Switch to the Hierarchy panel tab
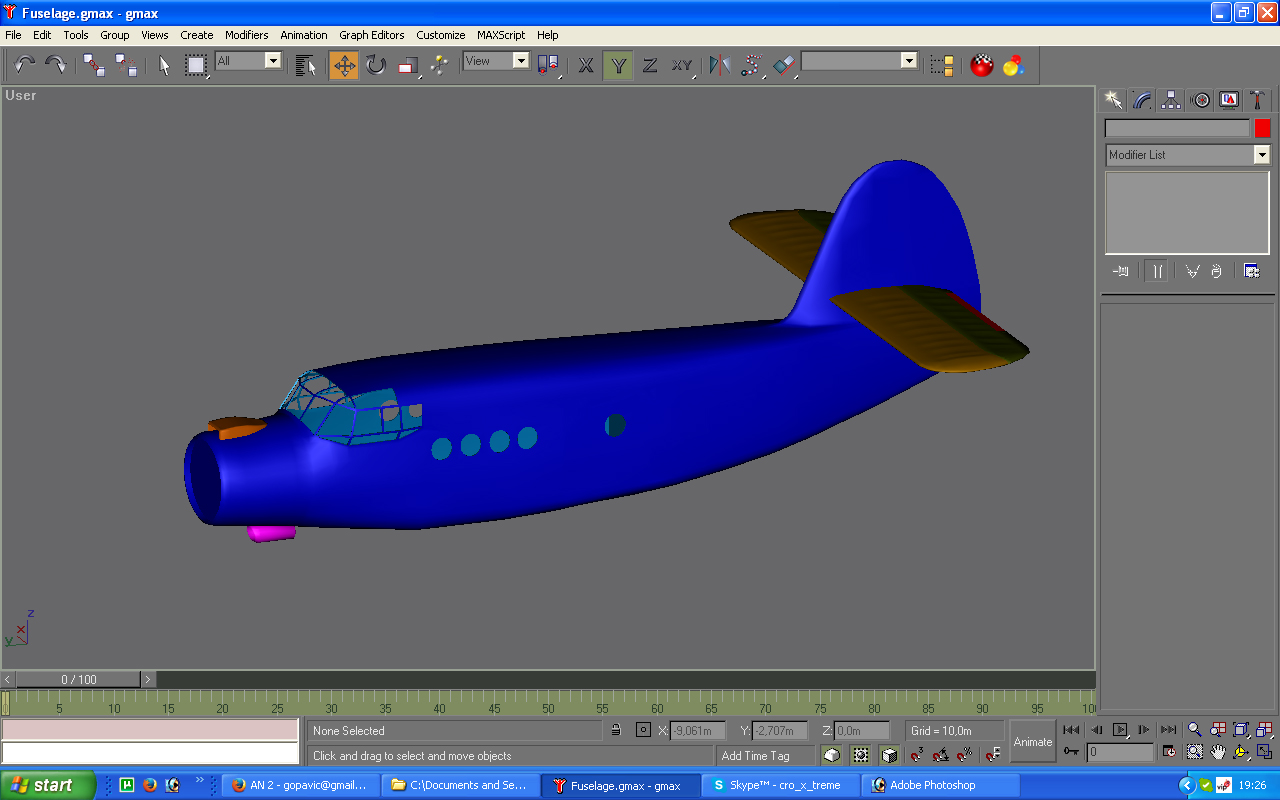This screenshot has height=800, width=1280. coord(1171,100)
